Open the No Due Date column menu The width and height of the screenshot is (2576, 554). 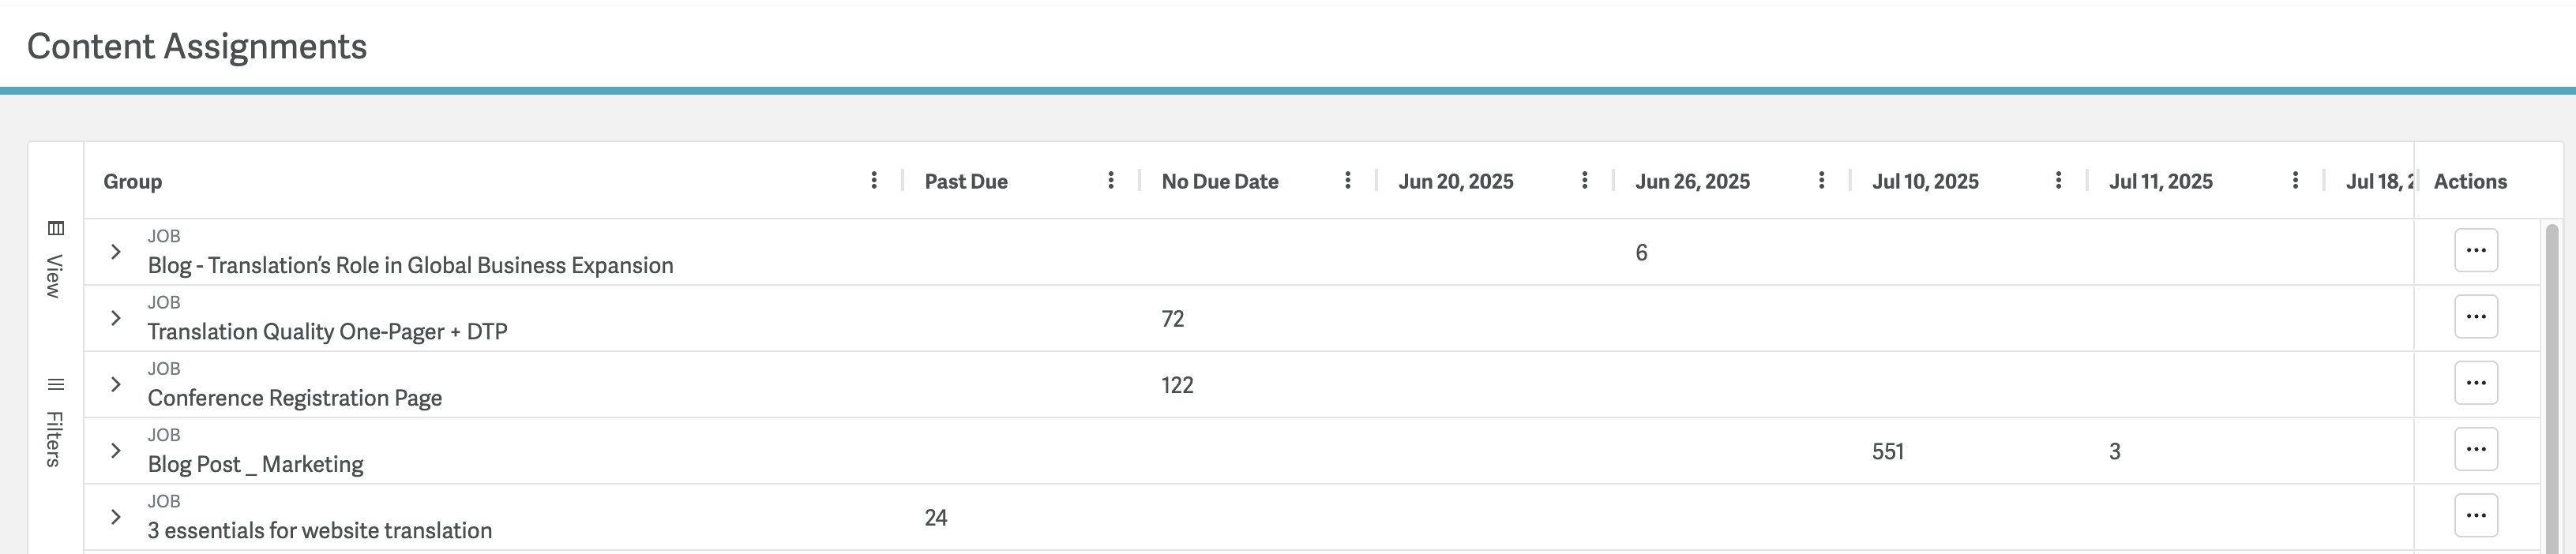(1348, 180)
